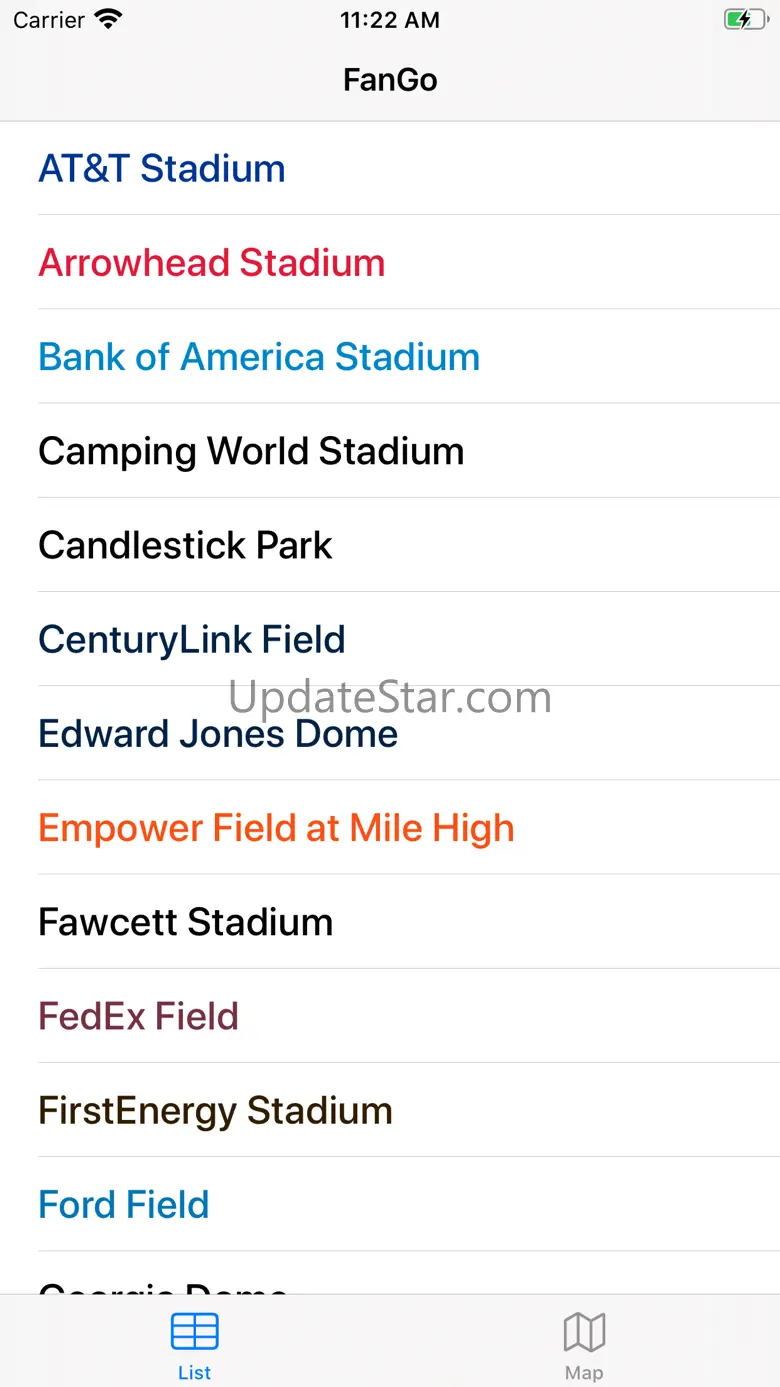
Task: Tap Ford Field in the list
Action: pos(390,1203)
